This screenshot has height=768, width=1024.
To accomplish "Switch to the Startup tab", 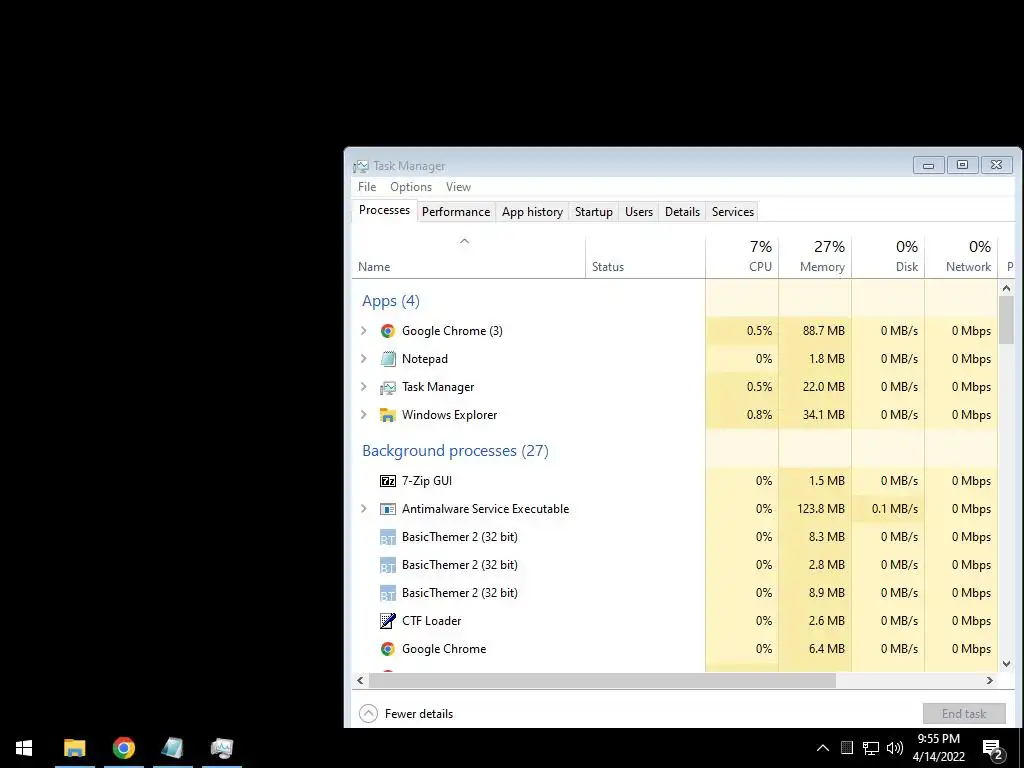I will coord(594,212).
